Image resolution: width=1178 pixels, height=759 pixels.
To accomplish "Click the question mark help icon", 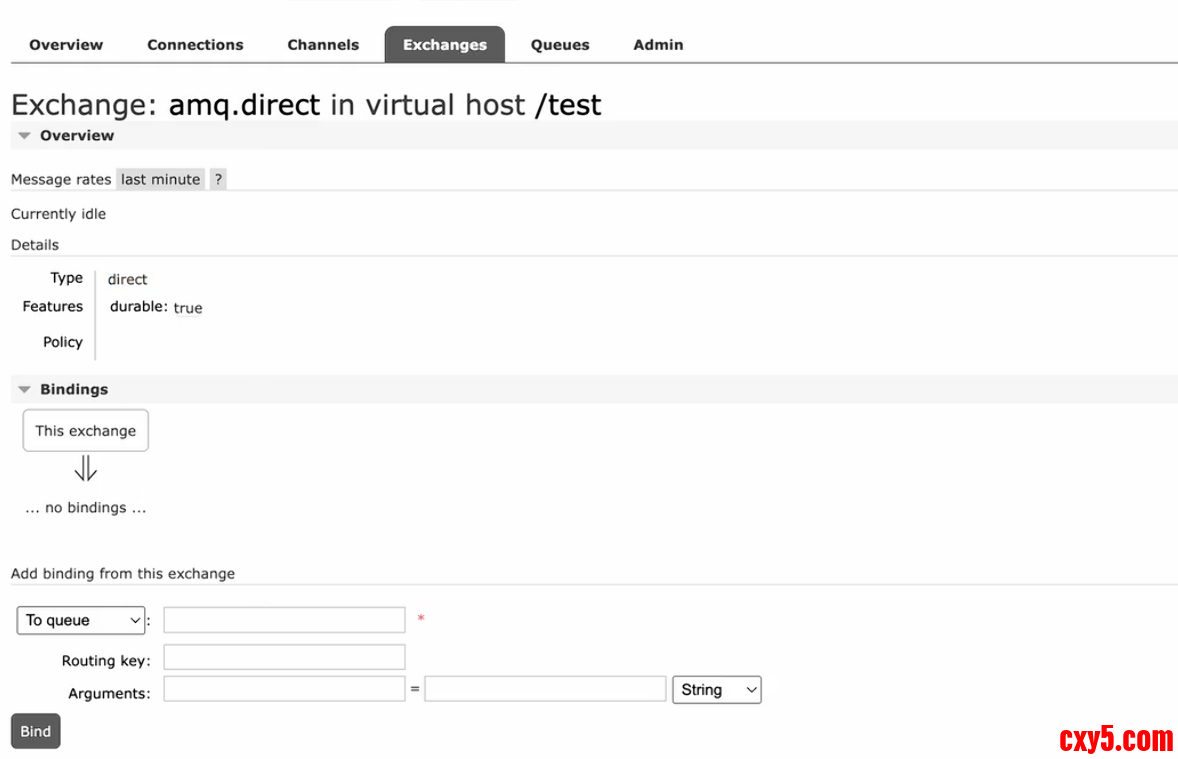I will click(x=218, y=180).
